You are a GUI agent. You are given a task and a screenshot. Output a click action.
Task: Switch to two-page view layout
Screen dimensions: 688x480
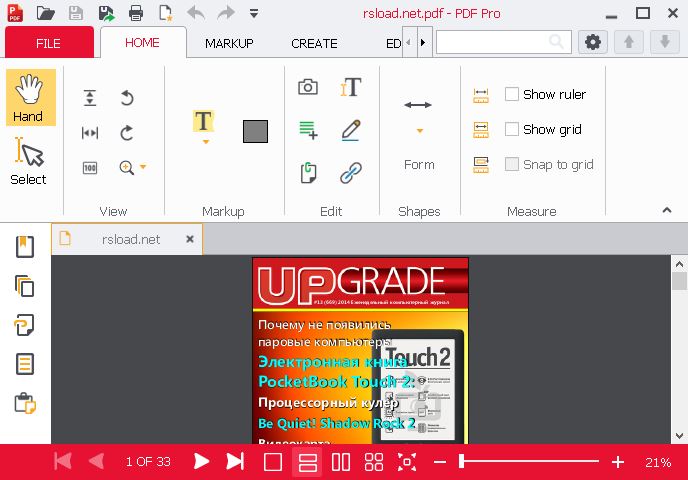341,462
